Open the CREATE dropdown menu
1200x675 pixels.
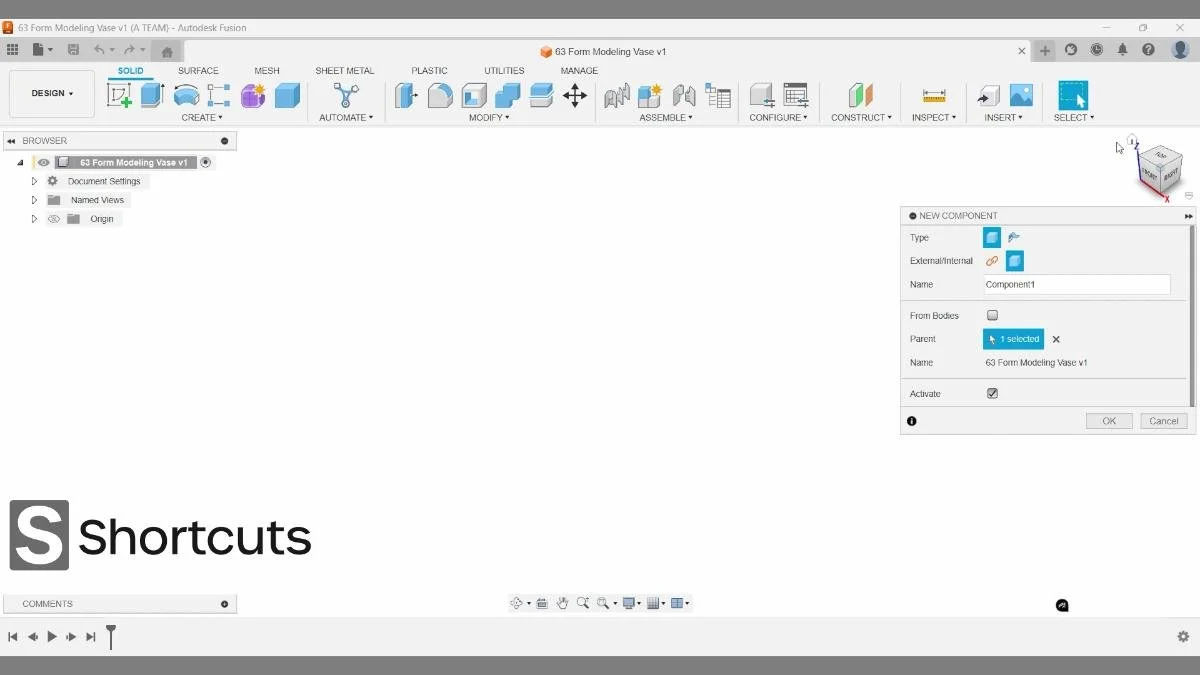(202, 118)
